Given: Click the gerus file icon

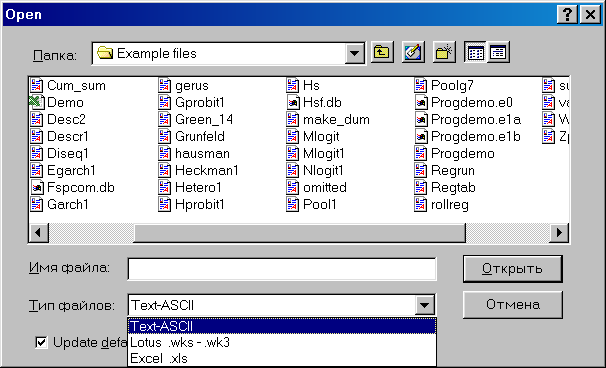Looking at the screenshot, I should 165,85.
